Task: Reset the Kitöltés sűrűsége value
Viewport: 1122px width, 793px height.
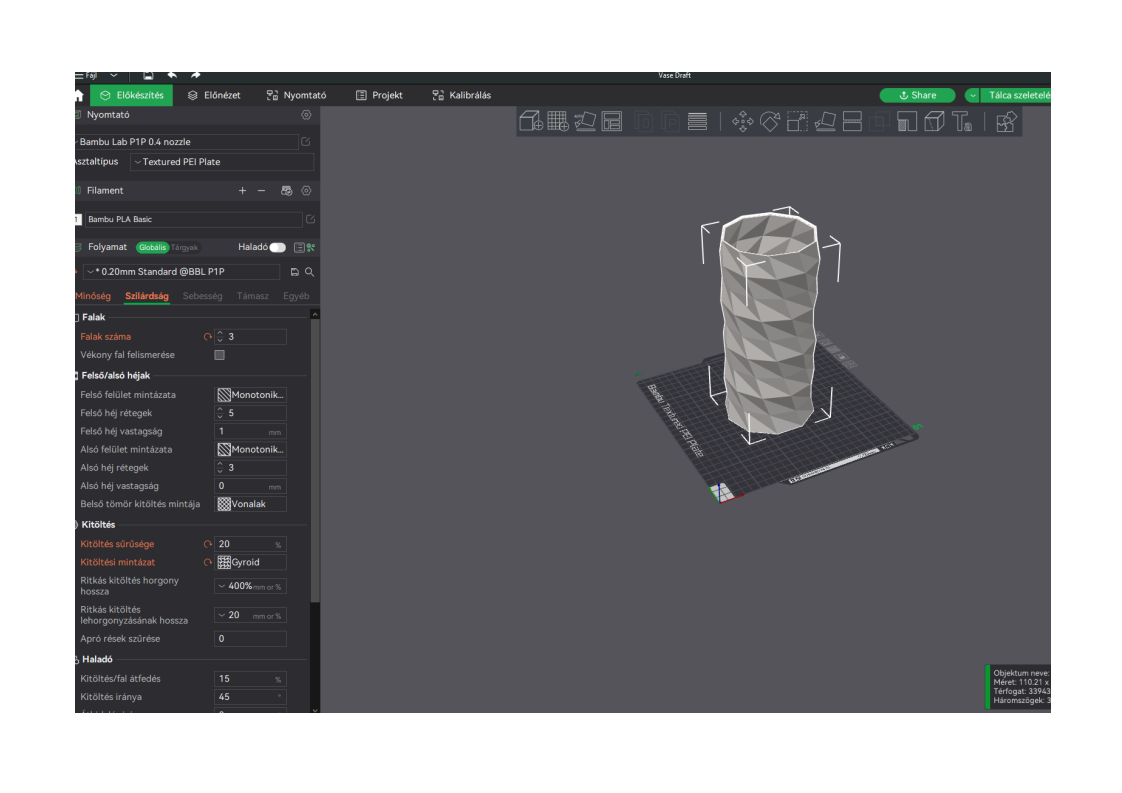Action: [x=208, y=545]
